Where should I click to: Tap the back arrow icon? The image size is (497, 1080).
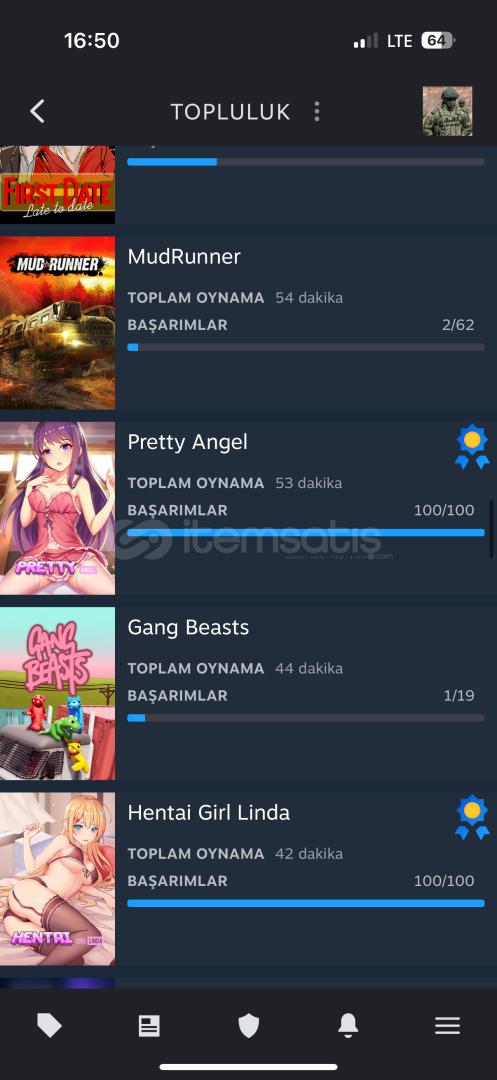(x=37, y=111)
